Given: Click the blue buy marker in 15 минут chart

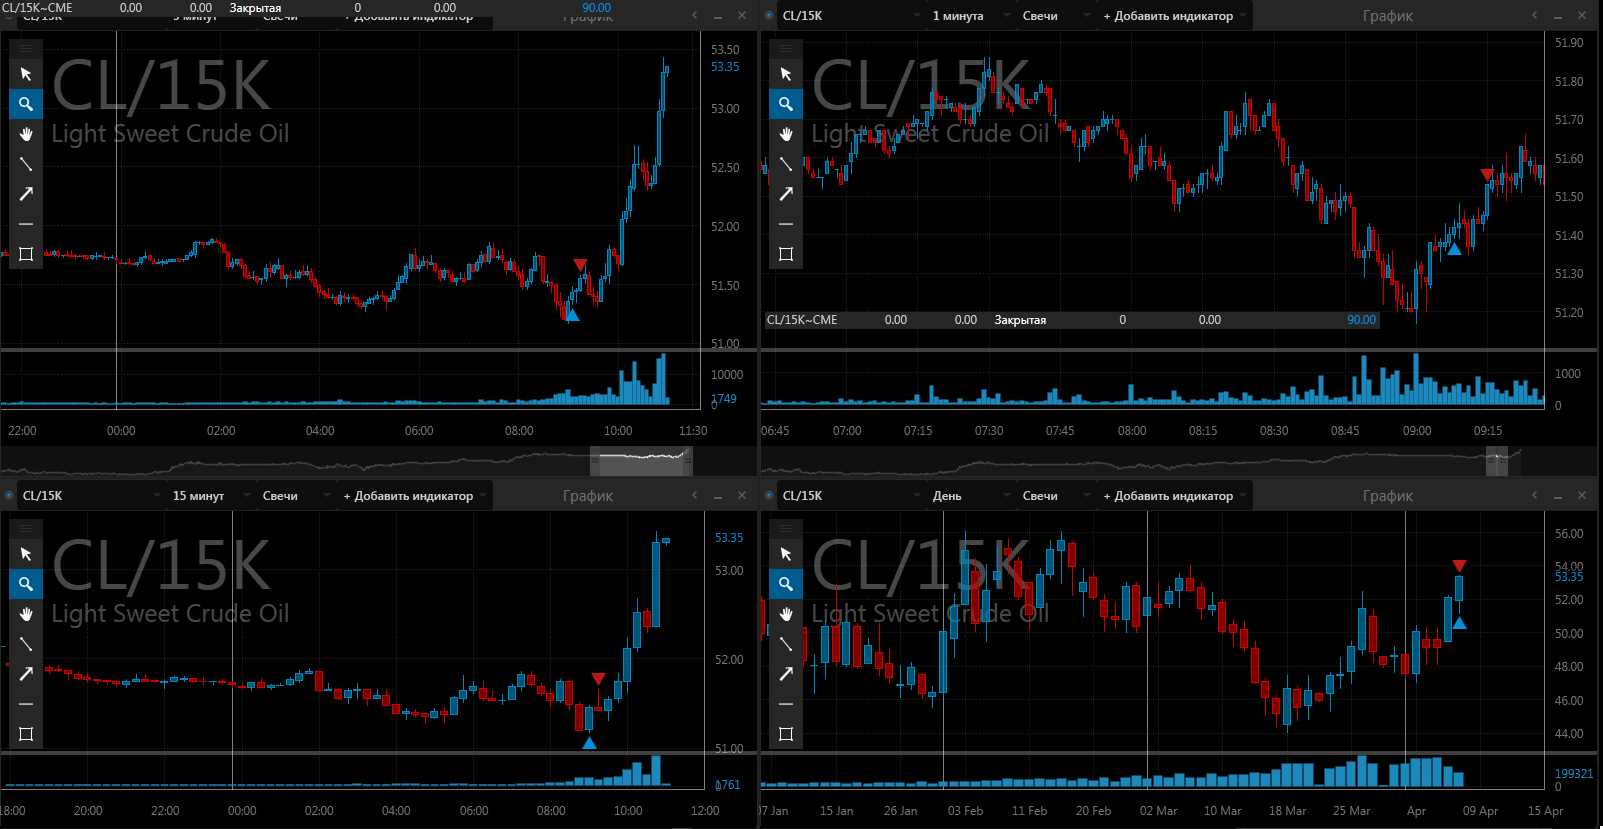Looking at the screenshot, I should 589,743.
